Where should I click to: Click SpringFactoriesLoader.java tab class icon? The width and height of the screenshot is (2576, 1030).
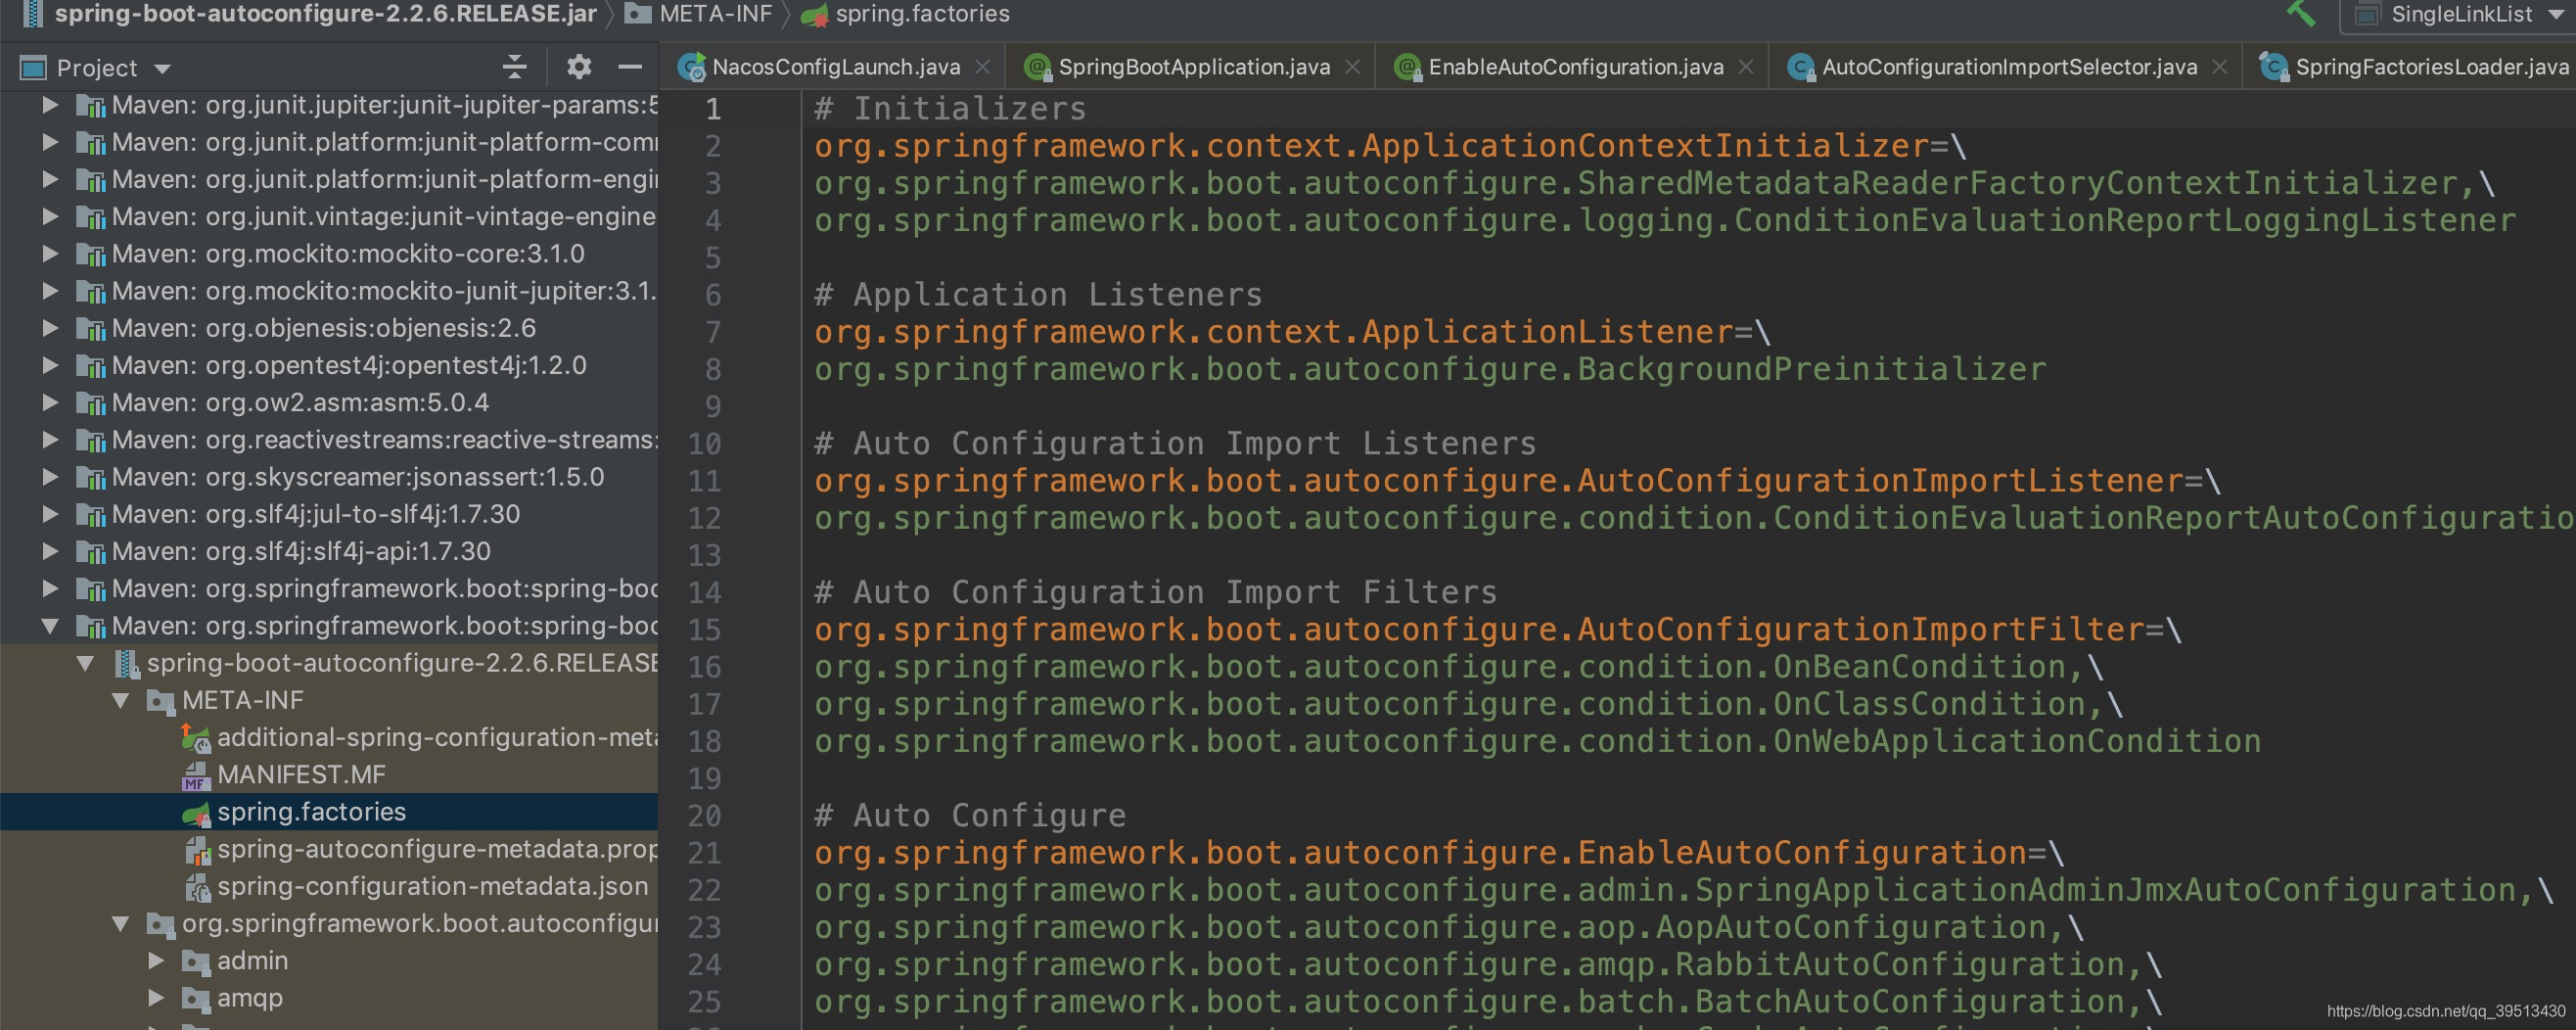(x=2273, y=67)
